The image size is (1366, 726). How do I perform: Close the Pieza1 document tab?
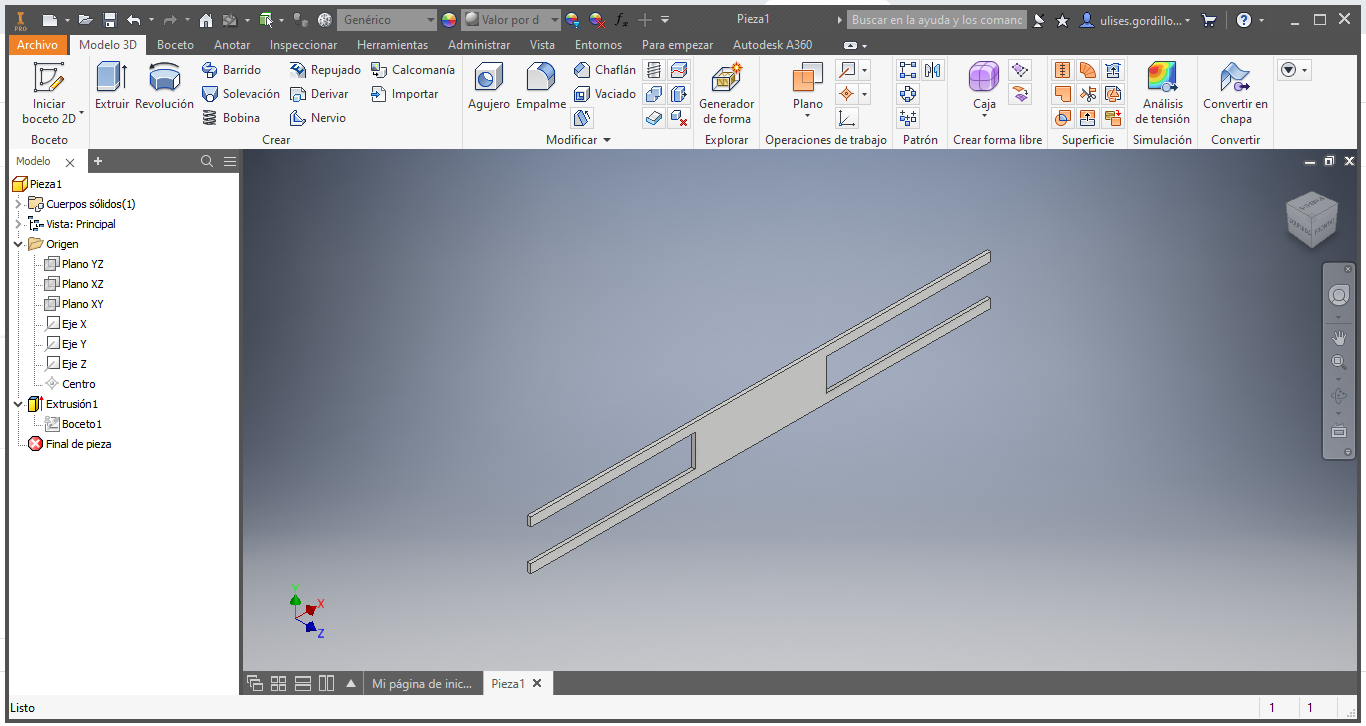(537, 684)
